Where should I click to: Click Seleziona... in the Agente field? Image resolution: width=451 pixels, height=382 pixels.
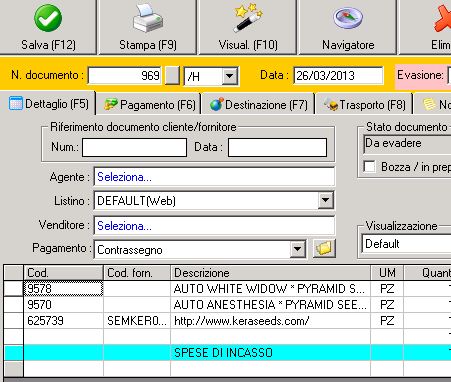coord(124,177)
